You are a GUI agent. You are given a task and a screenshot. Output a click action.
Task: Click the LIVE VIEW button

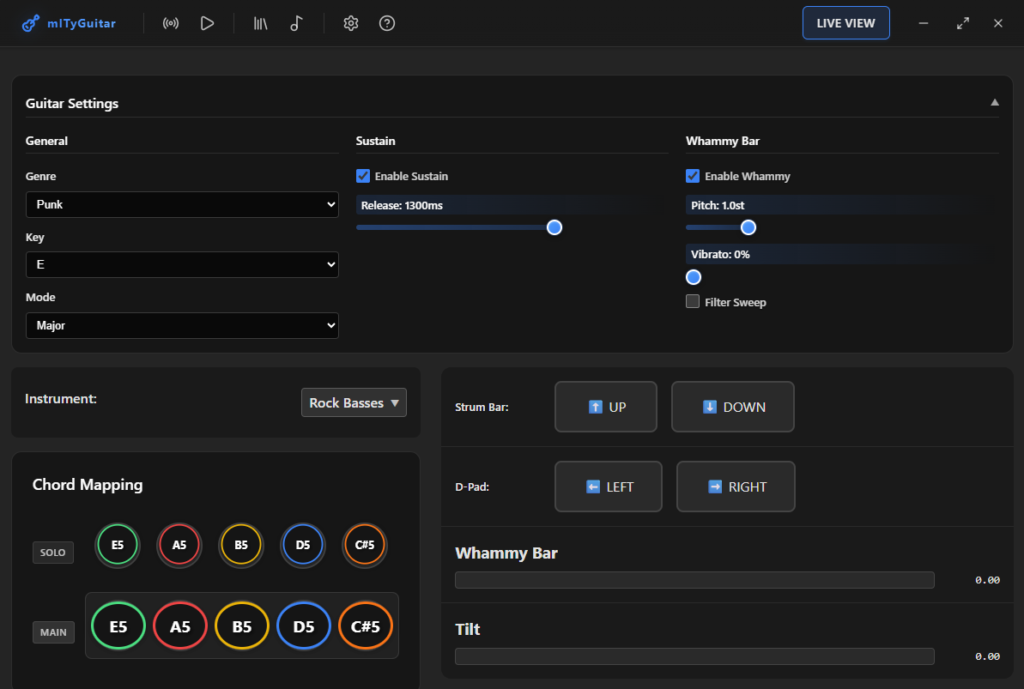tap(845, 23)
